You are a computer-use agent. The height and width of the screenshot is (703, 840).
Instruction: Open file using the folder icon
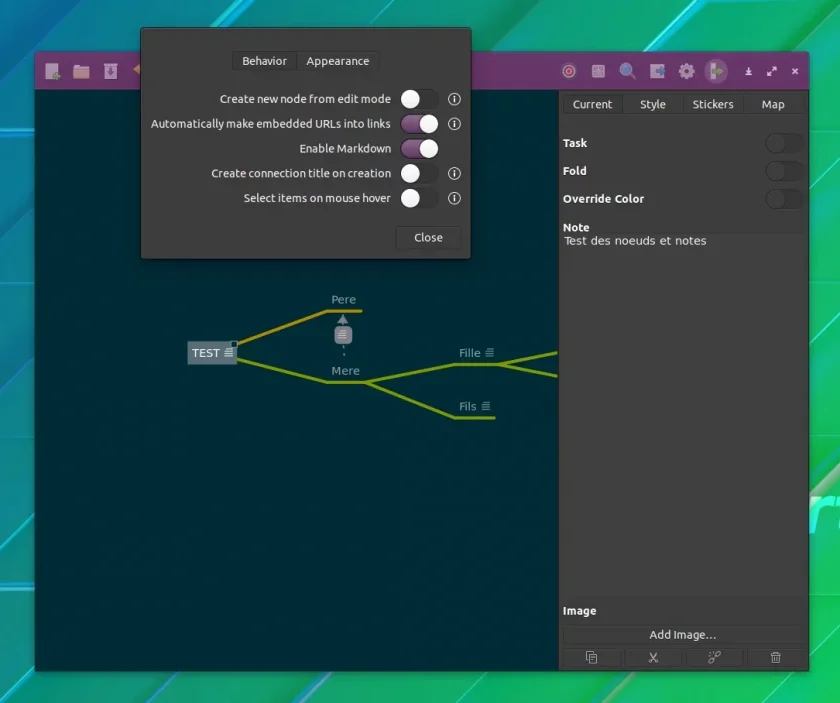(81, 71)
